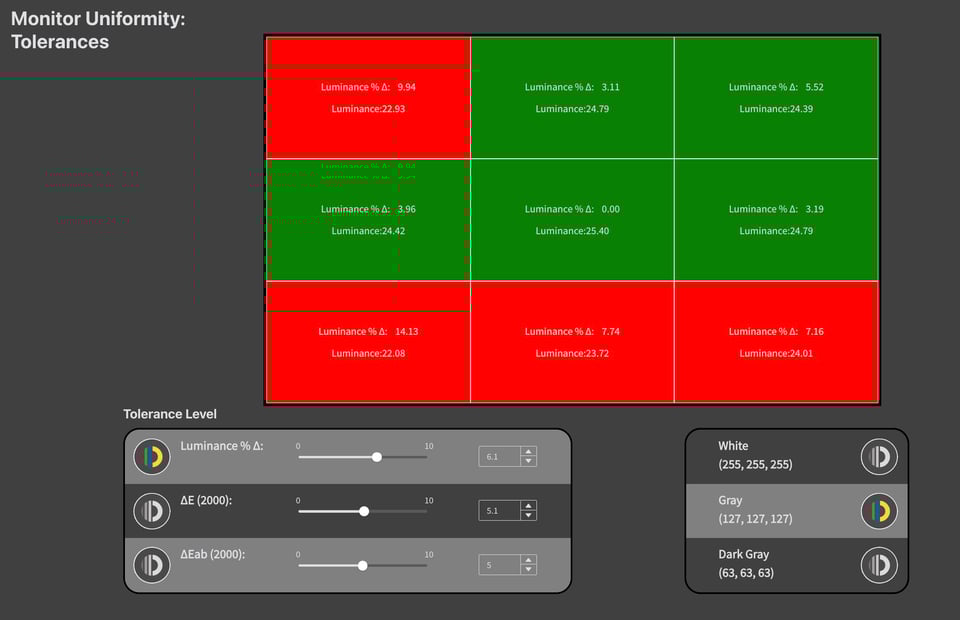Increase Luminance % Δ value with up arrow

coord(528,452)
